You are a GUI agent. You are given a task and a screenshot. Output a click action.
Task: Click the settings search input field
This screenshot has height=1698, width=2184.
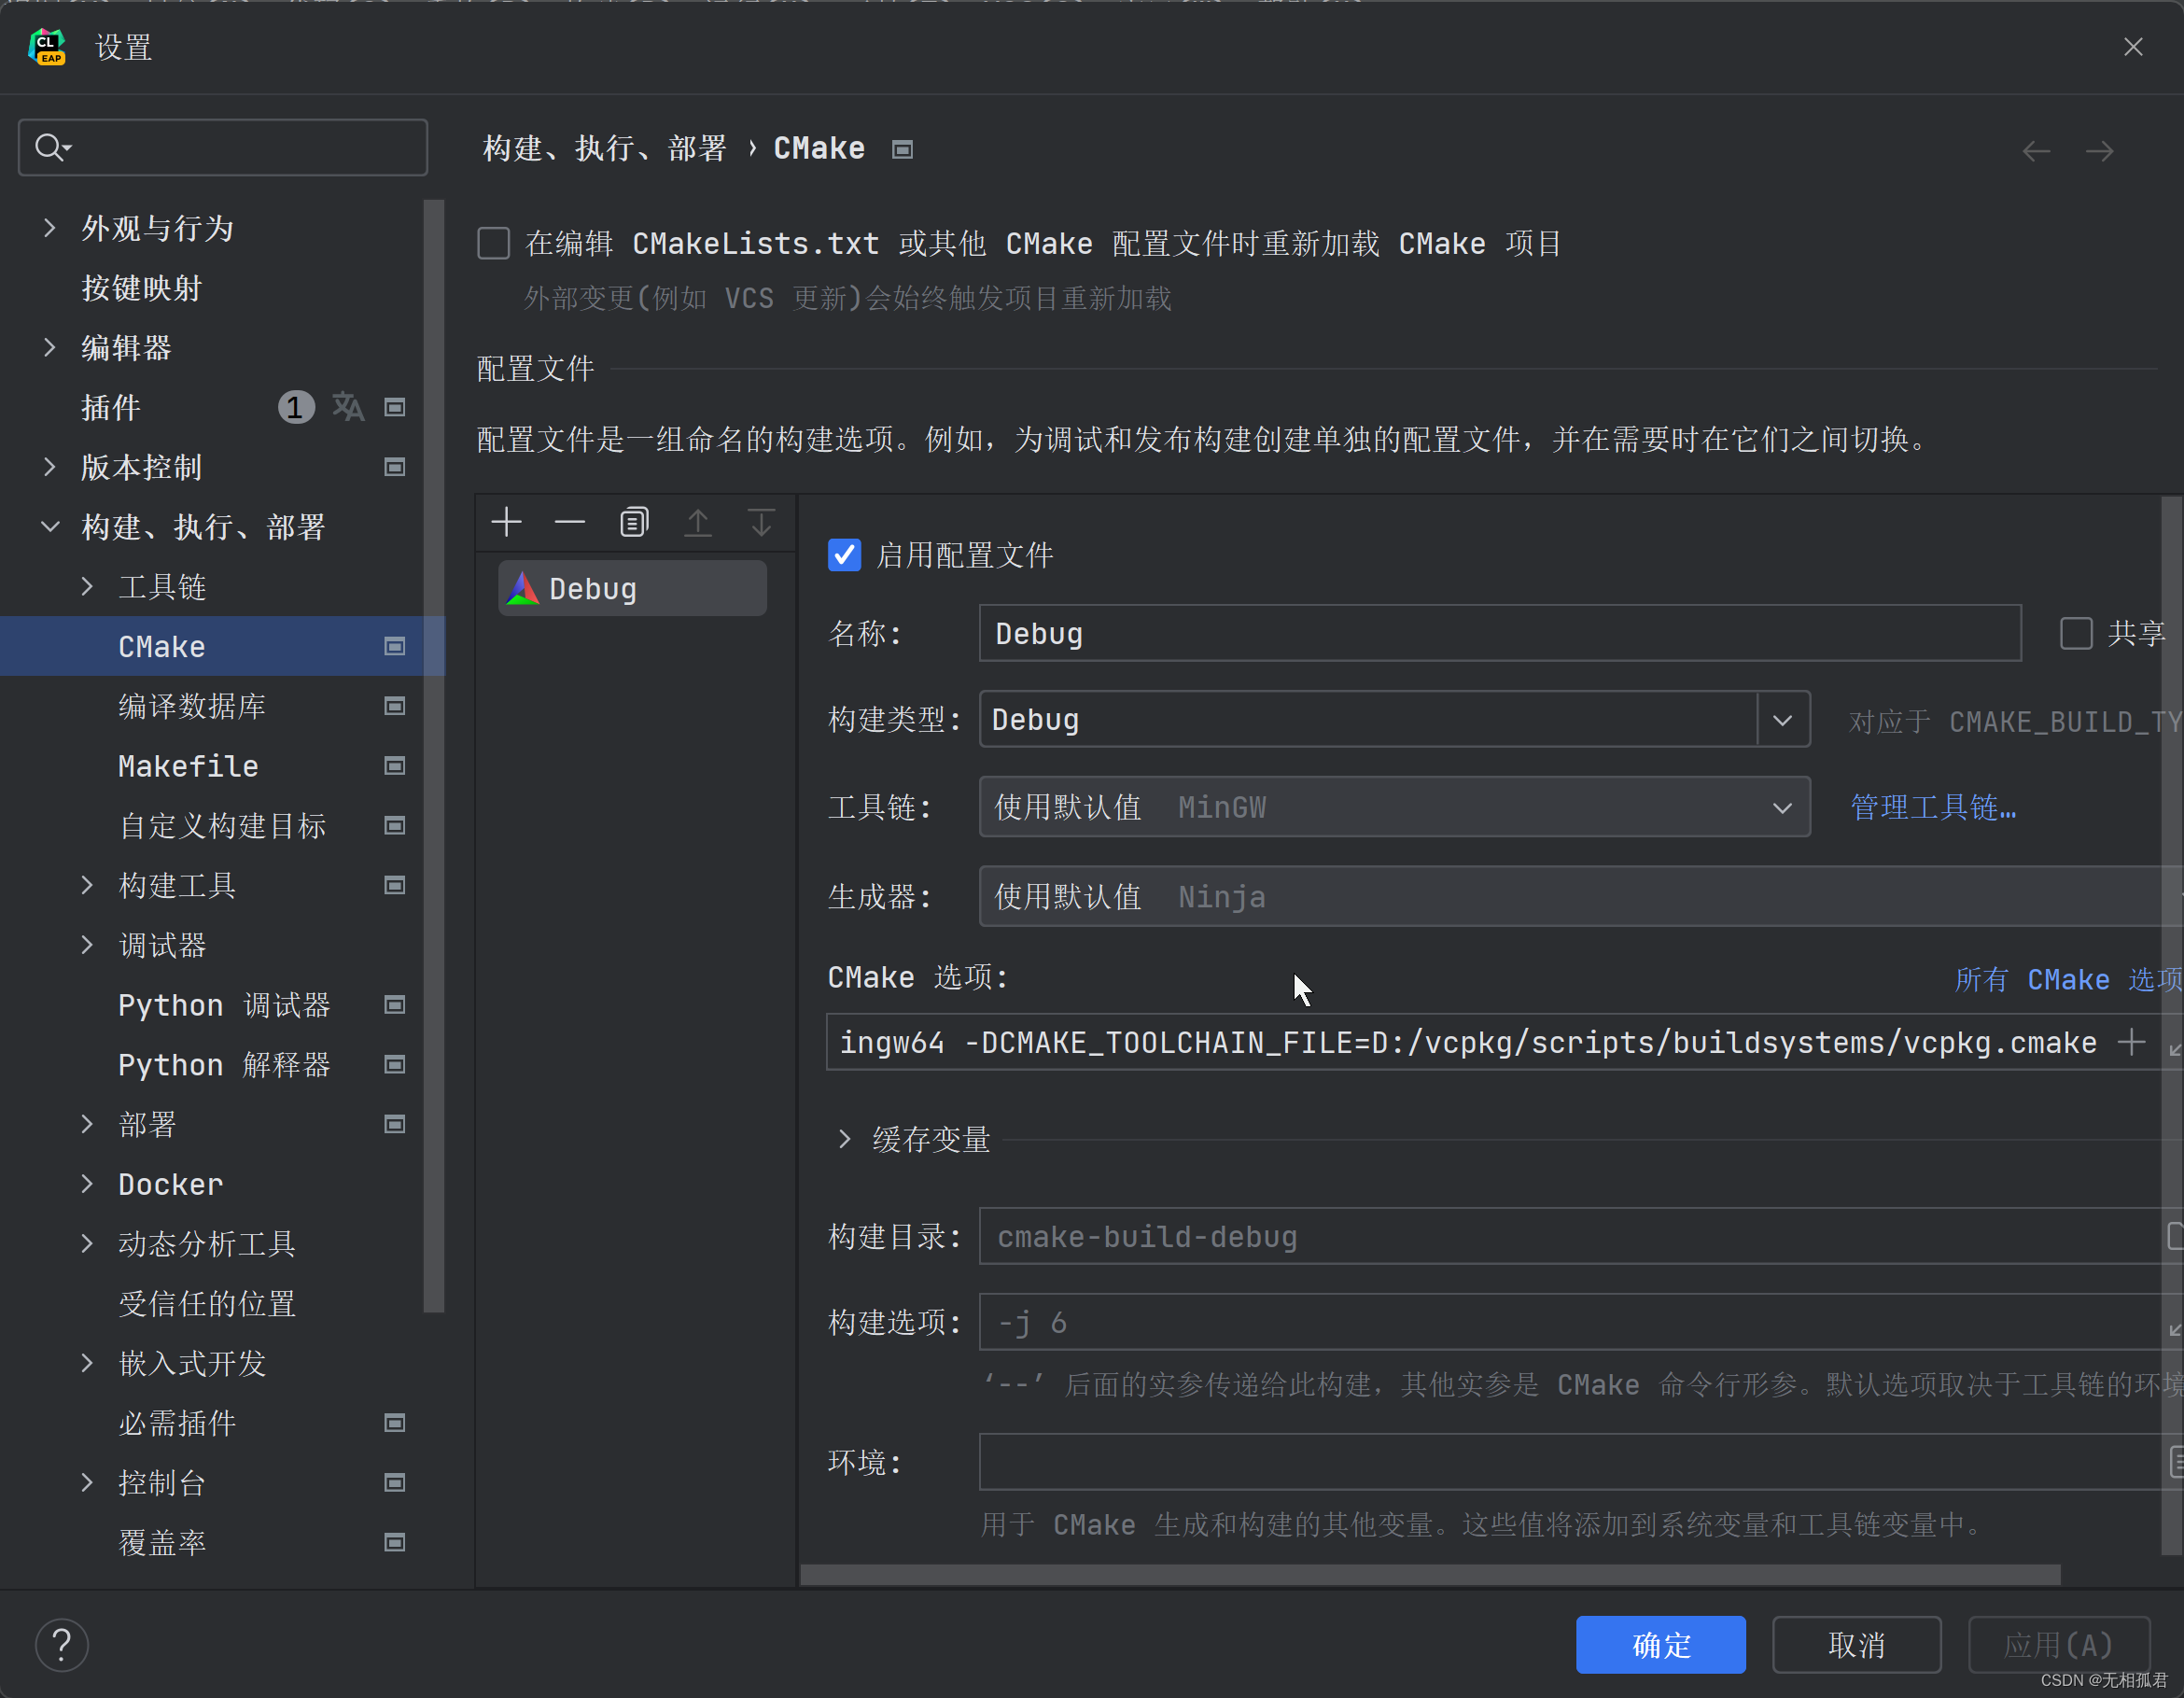(240, 148)
